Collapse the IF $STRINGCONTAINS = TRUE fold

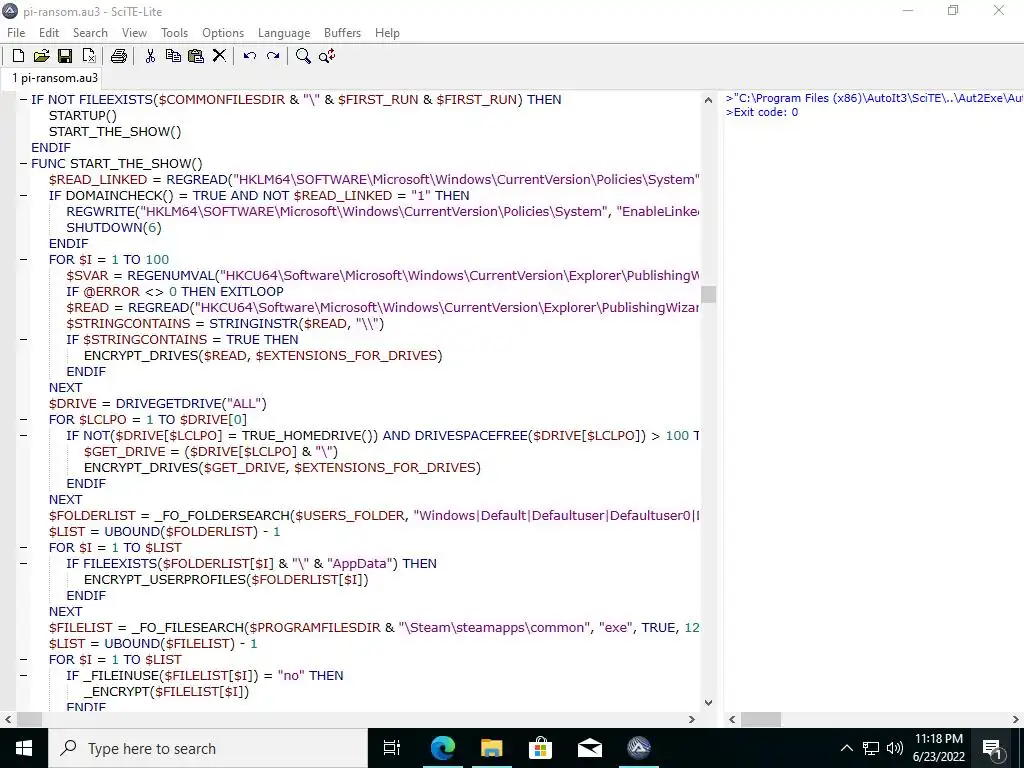coord(24,340)
